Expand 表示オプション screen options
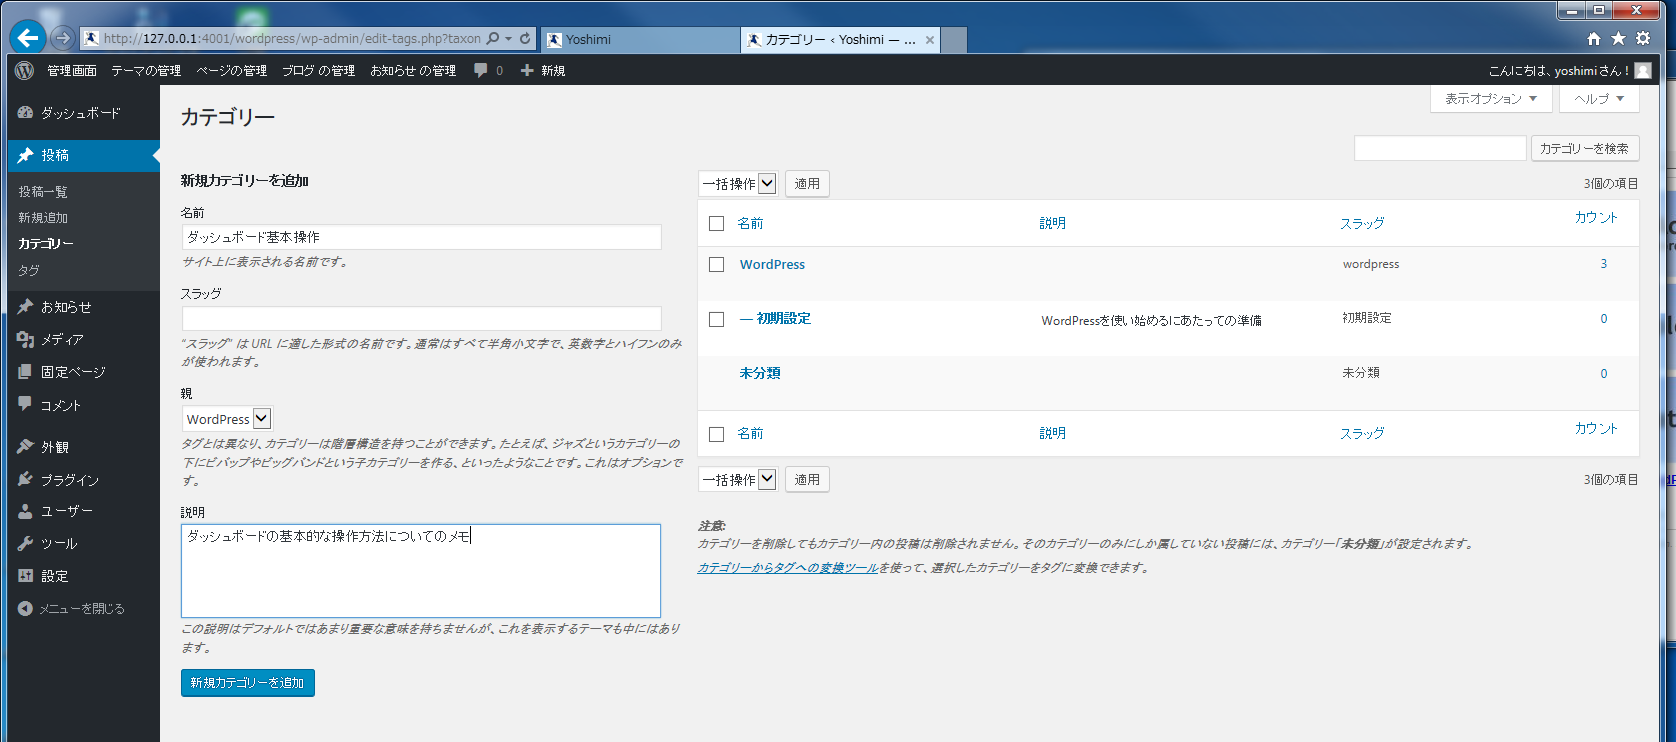1676x742 pixels. (x=1491, y=98)
